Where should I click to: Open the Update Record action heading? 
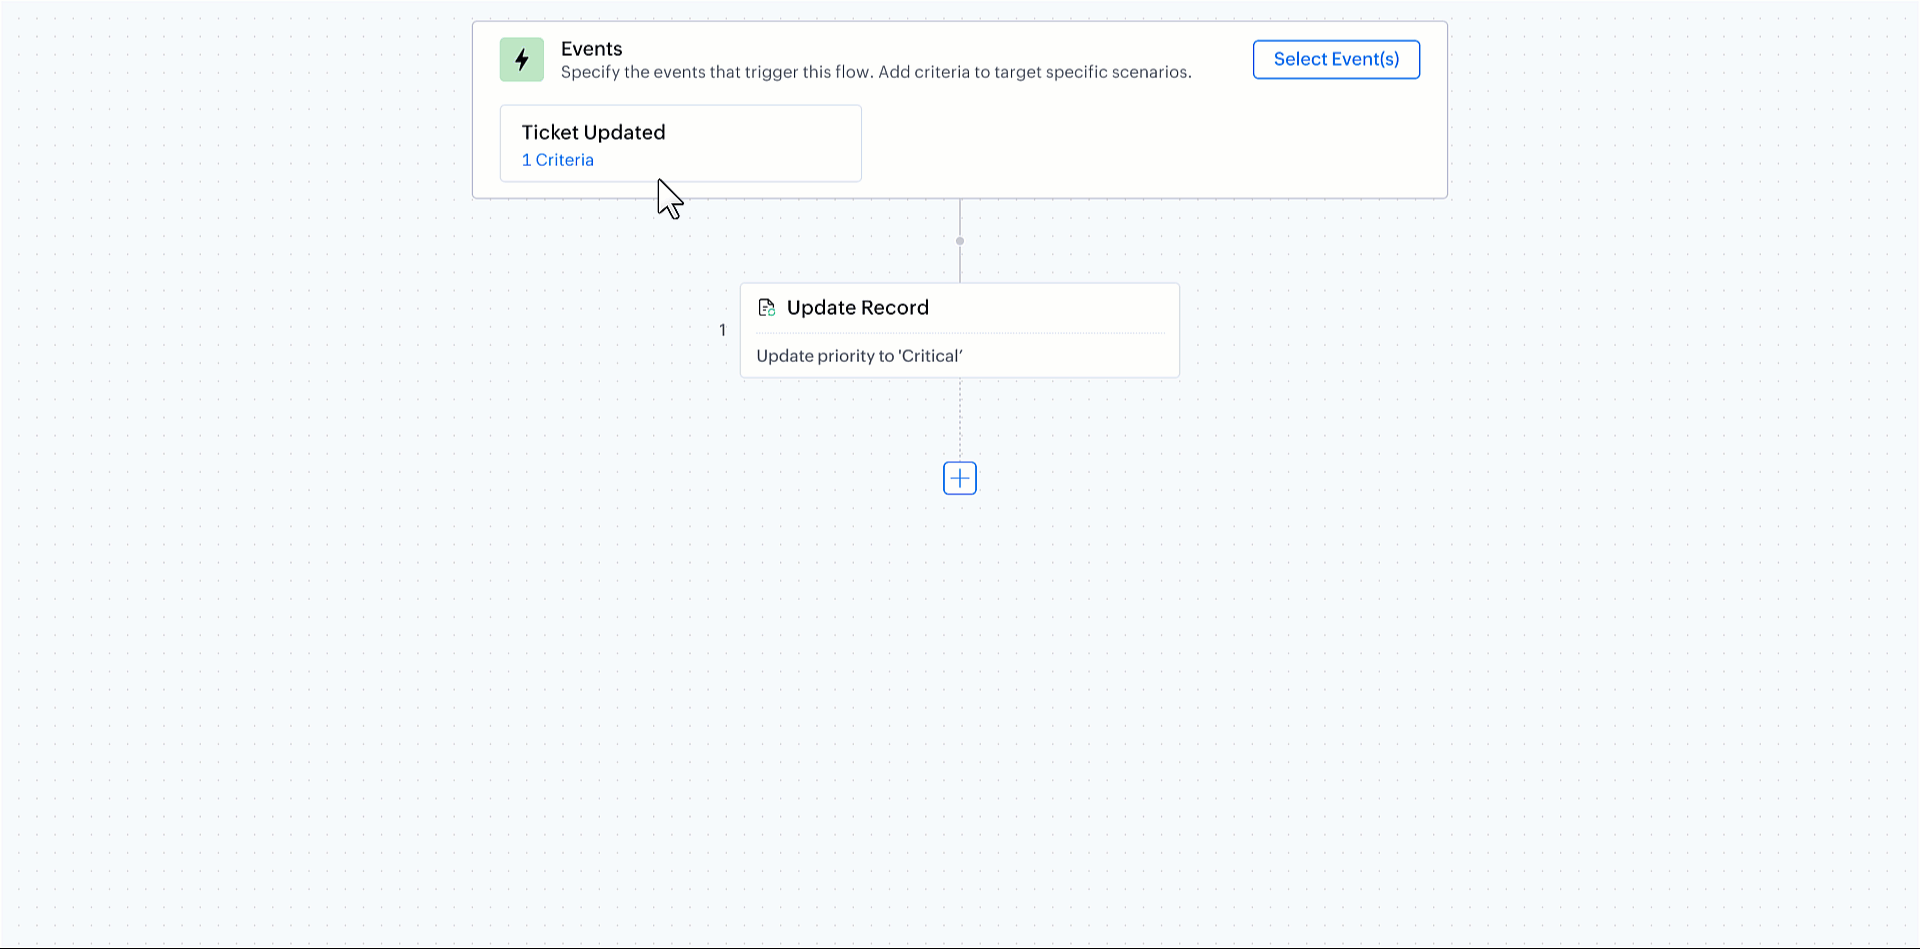tap(858, 308)
